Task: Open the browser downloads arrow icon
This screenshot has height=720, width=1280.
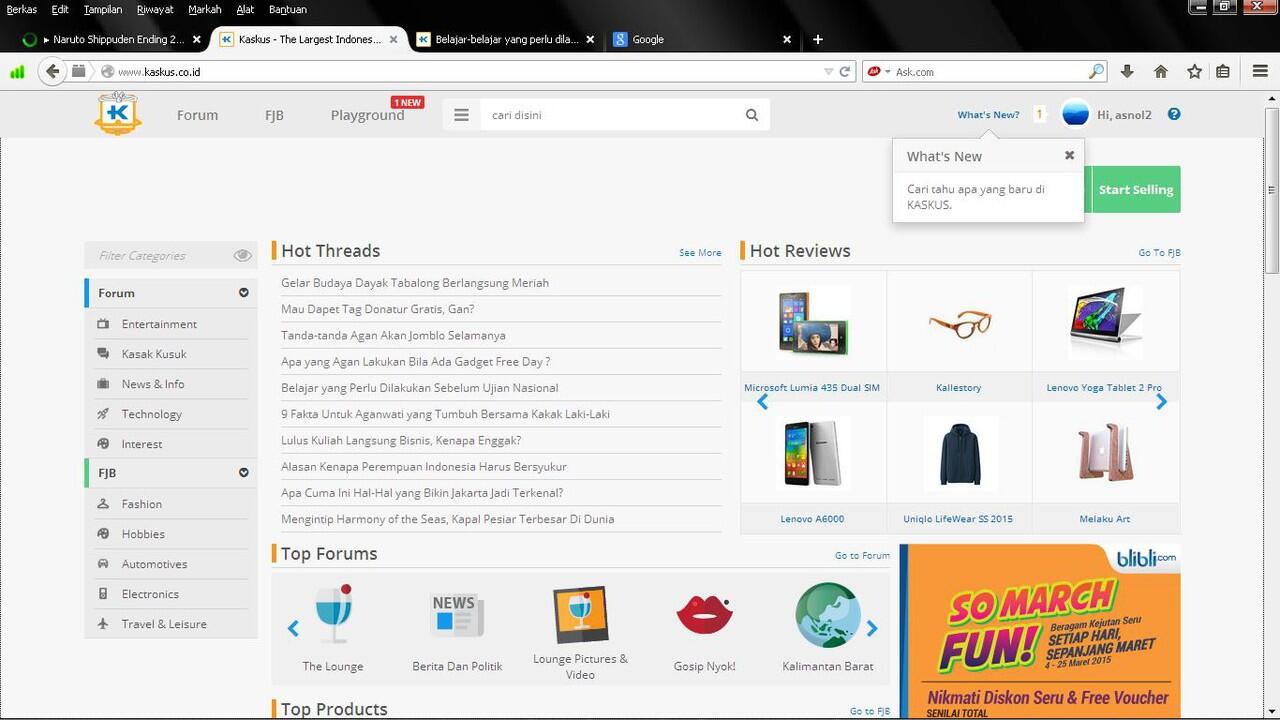Action: (1127, 71)
